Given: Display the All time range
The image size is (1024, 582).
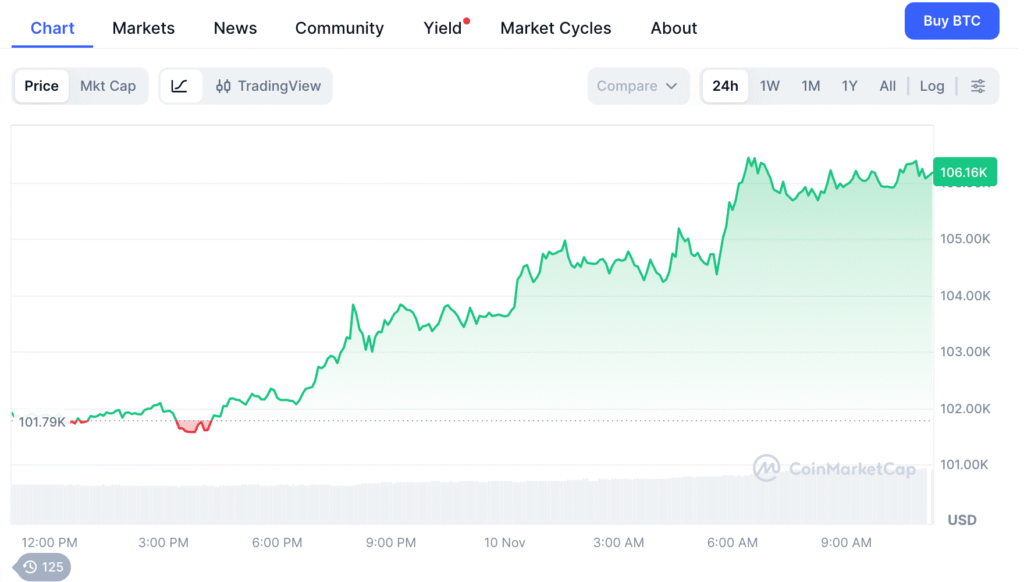Looking at the screenshot, I should (x=888, y=86).
